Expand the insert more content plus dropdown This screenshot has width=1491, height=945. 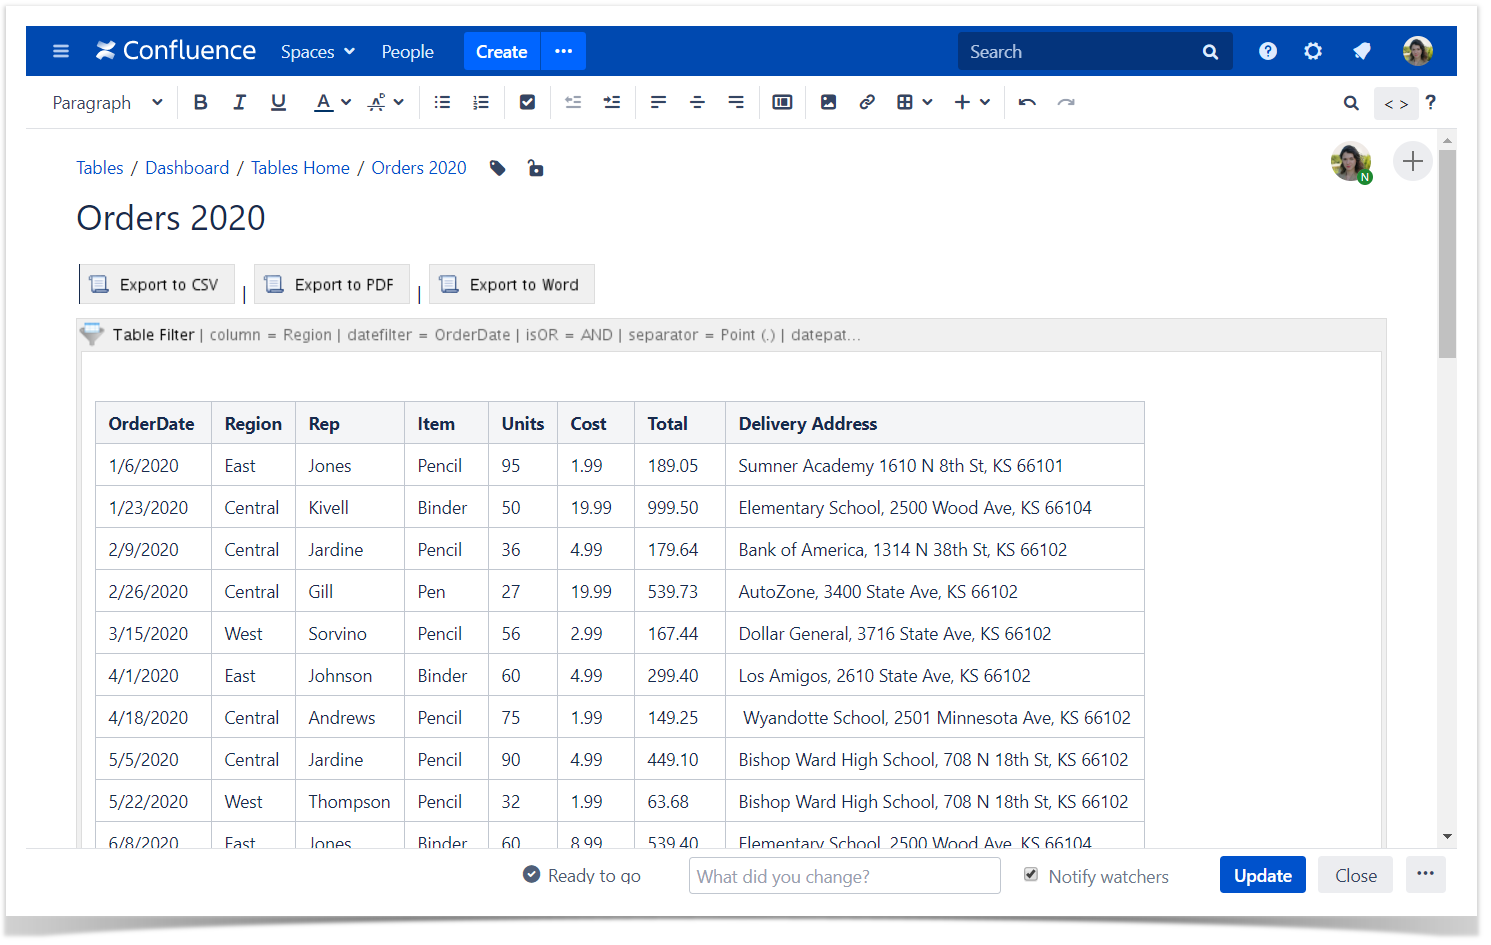(x=971, y=102)
